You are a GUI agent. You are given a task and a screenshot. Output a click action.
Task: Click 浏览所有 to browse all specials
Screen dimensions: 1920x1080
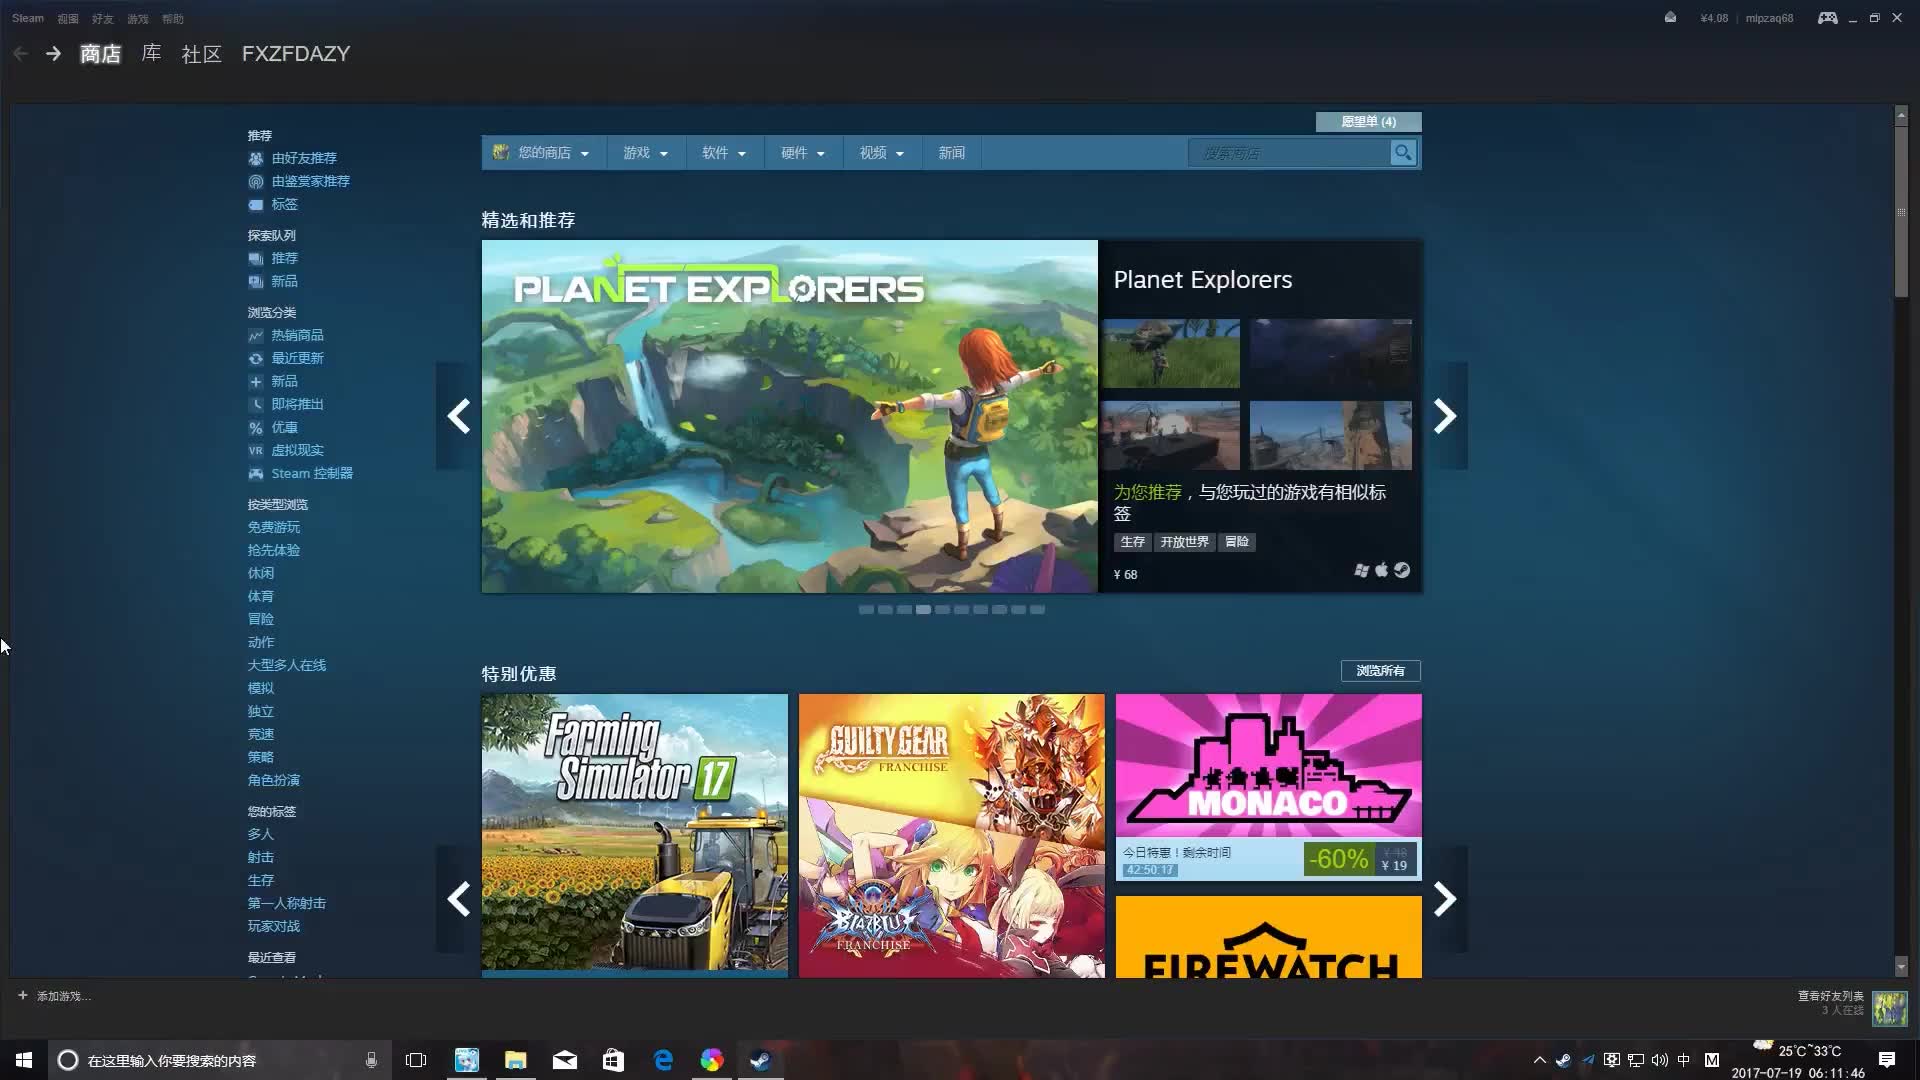[1380, 671]
